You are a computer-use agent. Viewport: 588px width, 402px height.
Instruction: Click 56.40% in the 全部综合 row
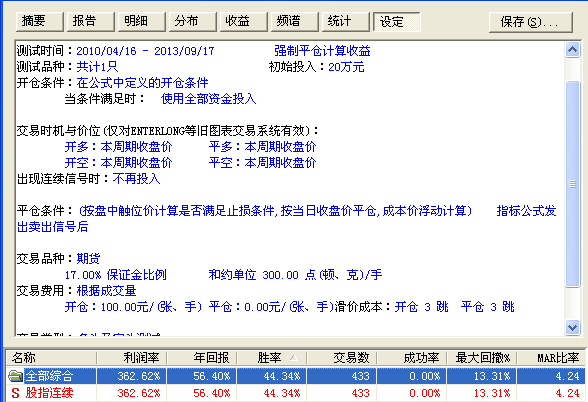coord(212,376)
